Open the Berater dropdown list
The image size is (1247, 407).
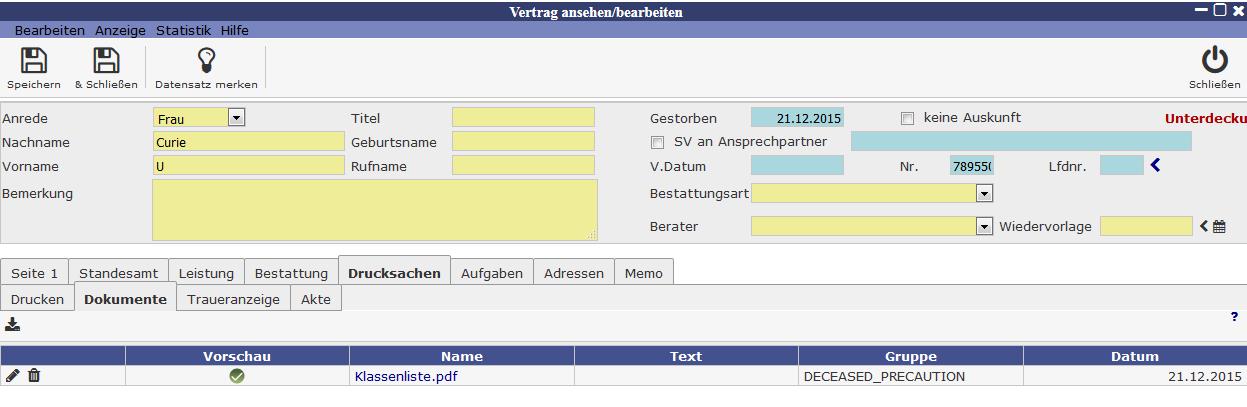(x=983, y=227)
